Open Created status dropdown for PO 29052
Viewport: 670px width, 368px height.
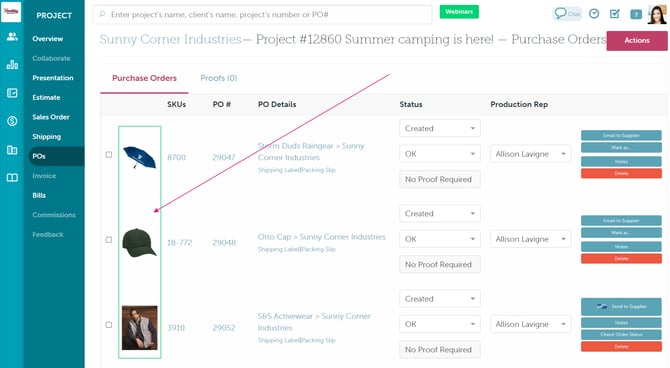(x=440, y=298)
